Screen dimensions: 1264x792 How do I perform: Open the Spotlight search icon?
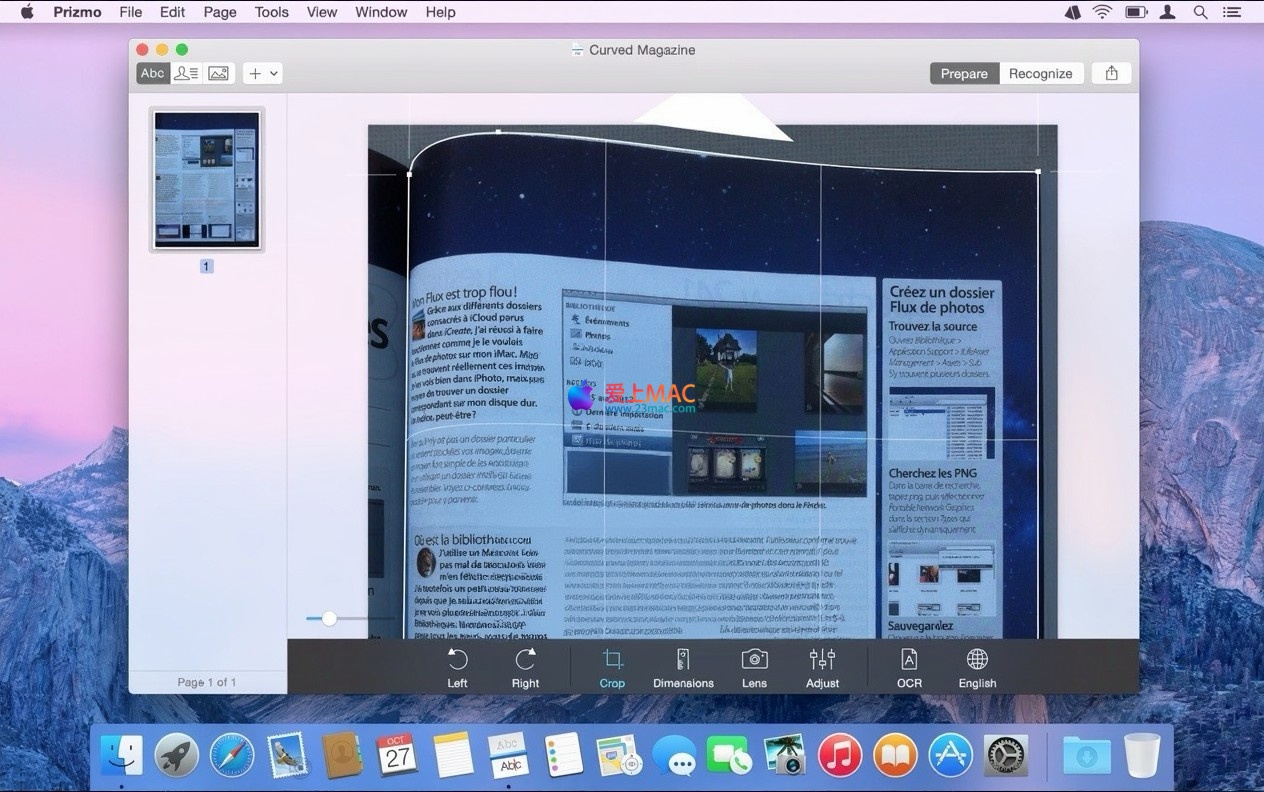(x=1200, y=12)
